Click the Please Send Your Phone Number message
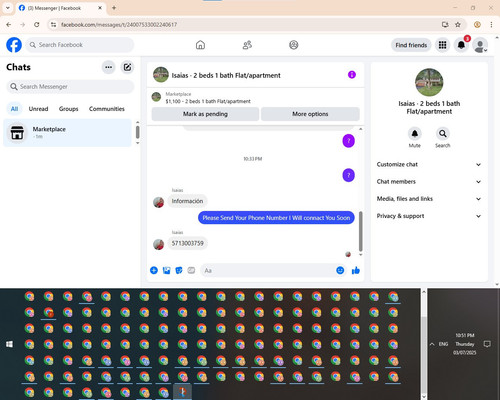 [276, 218]
